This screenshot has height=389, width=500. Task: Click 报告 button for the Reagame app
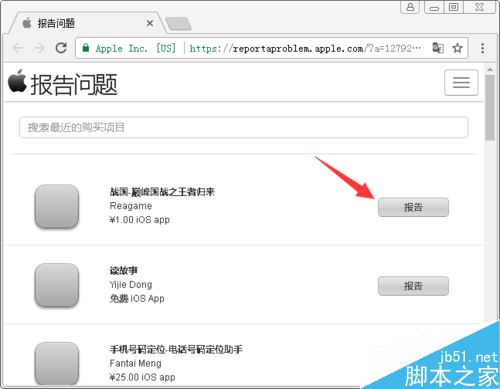point(413,207)
